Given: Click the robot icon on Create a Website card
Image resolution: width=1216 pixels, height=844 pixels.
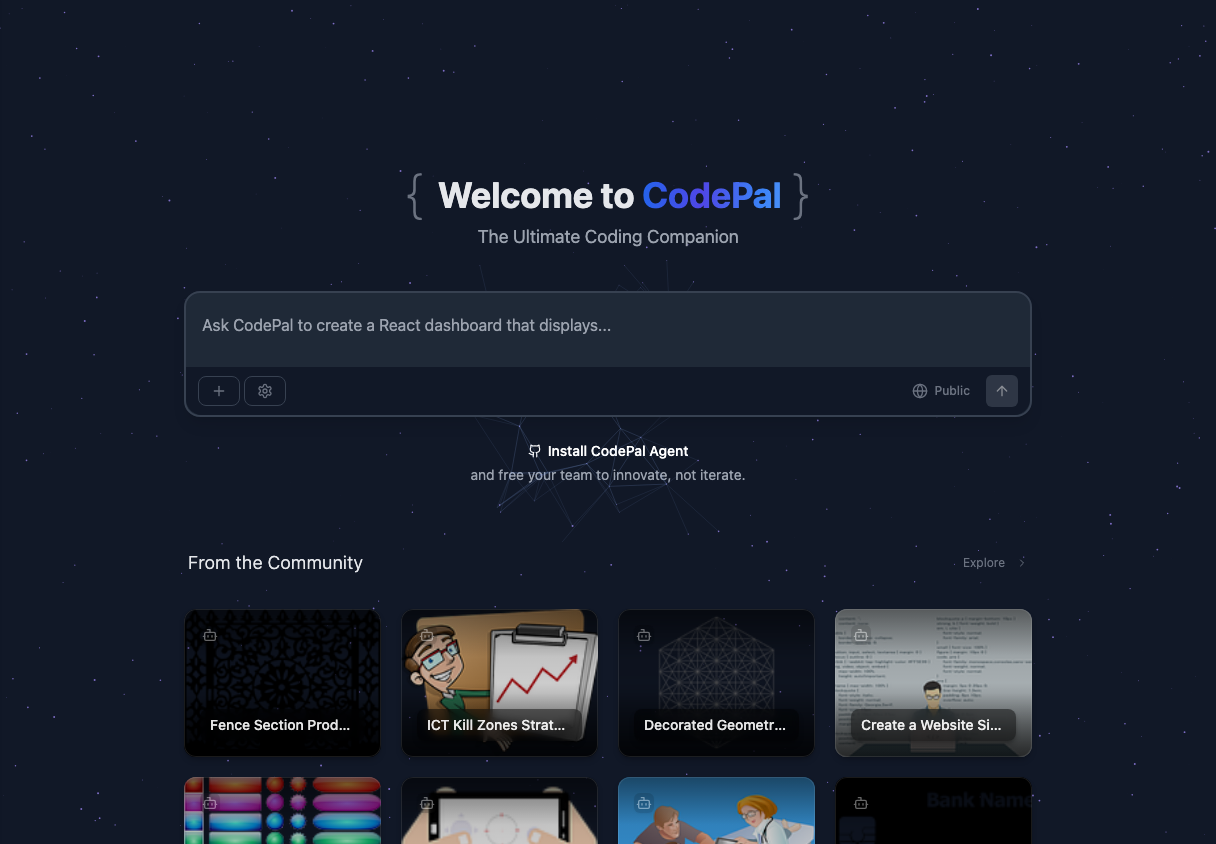Looking at the screenshot, I should point(861,635).
